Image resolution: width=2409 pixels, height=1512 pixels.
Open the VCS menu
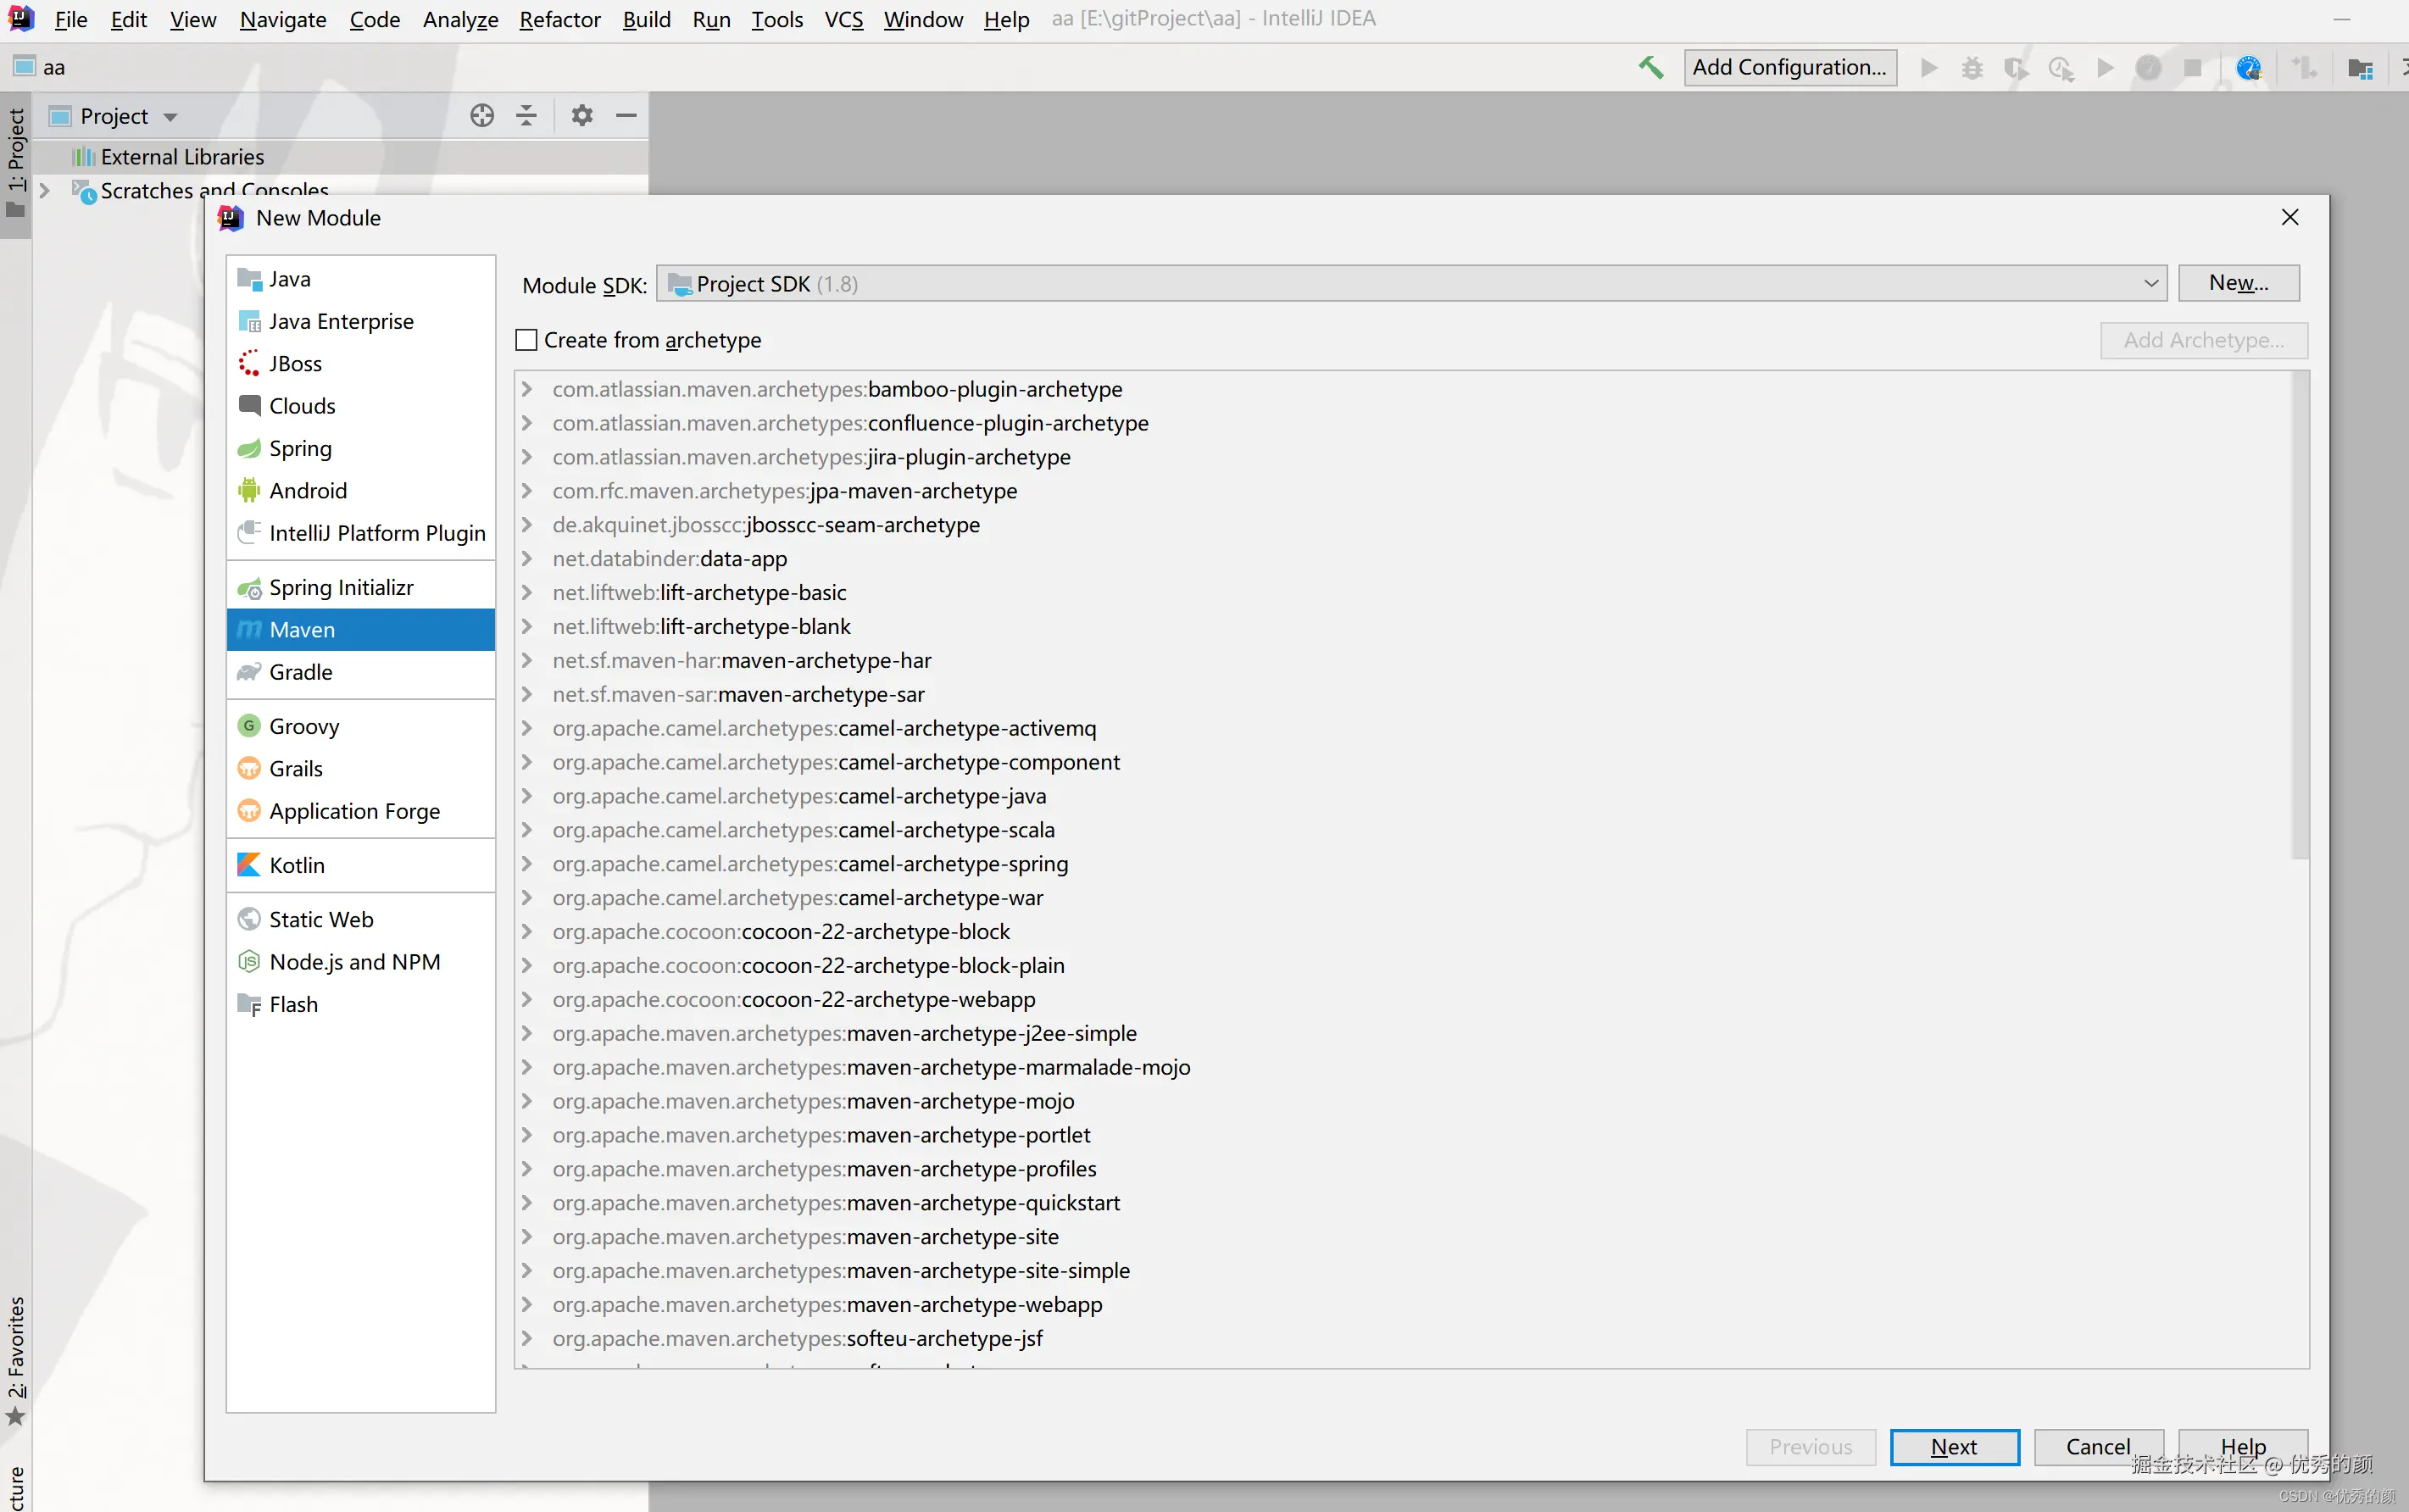[843, 19]
